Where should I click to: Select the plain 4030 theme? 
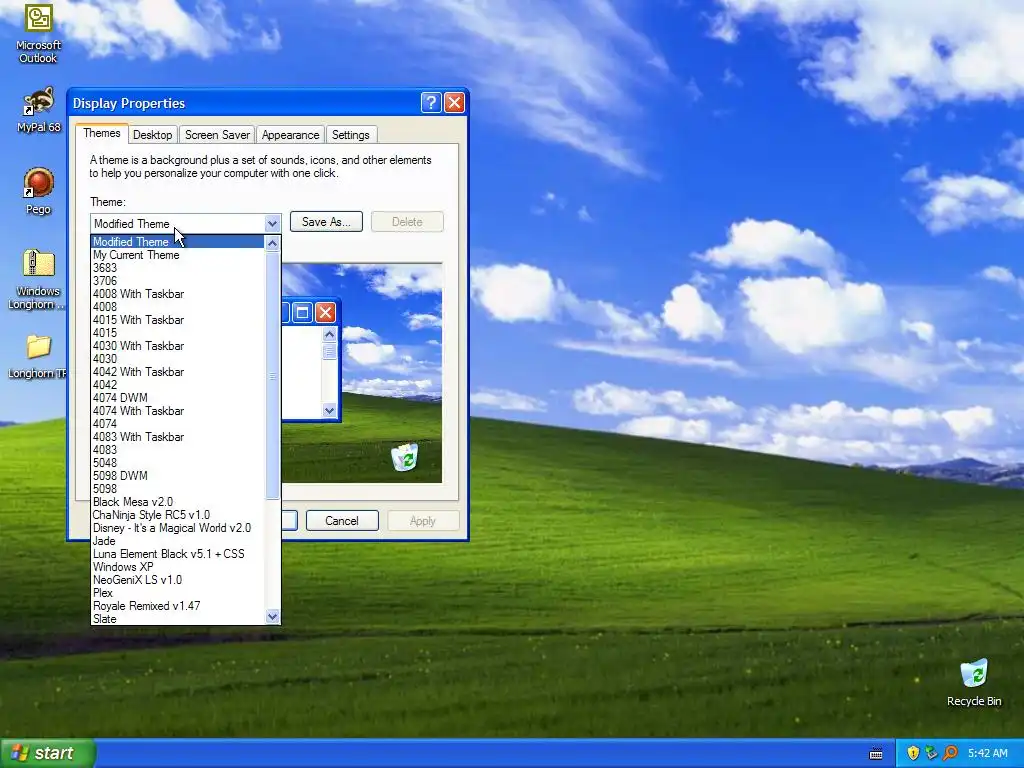click(x=178, y=359)
